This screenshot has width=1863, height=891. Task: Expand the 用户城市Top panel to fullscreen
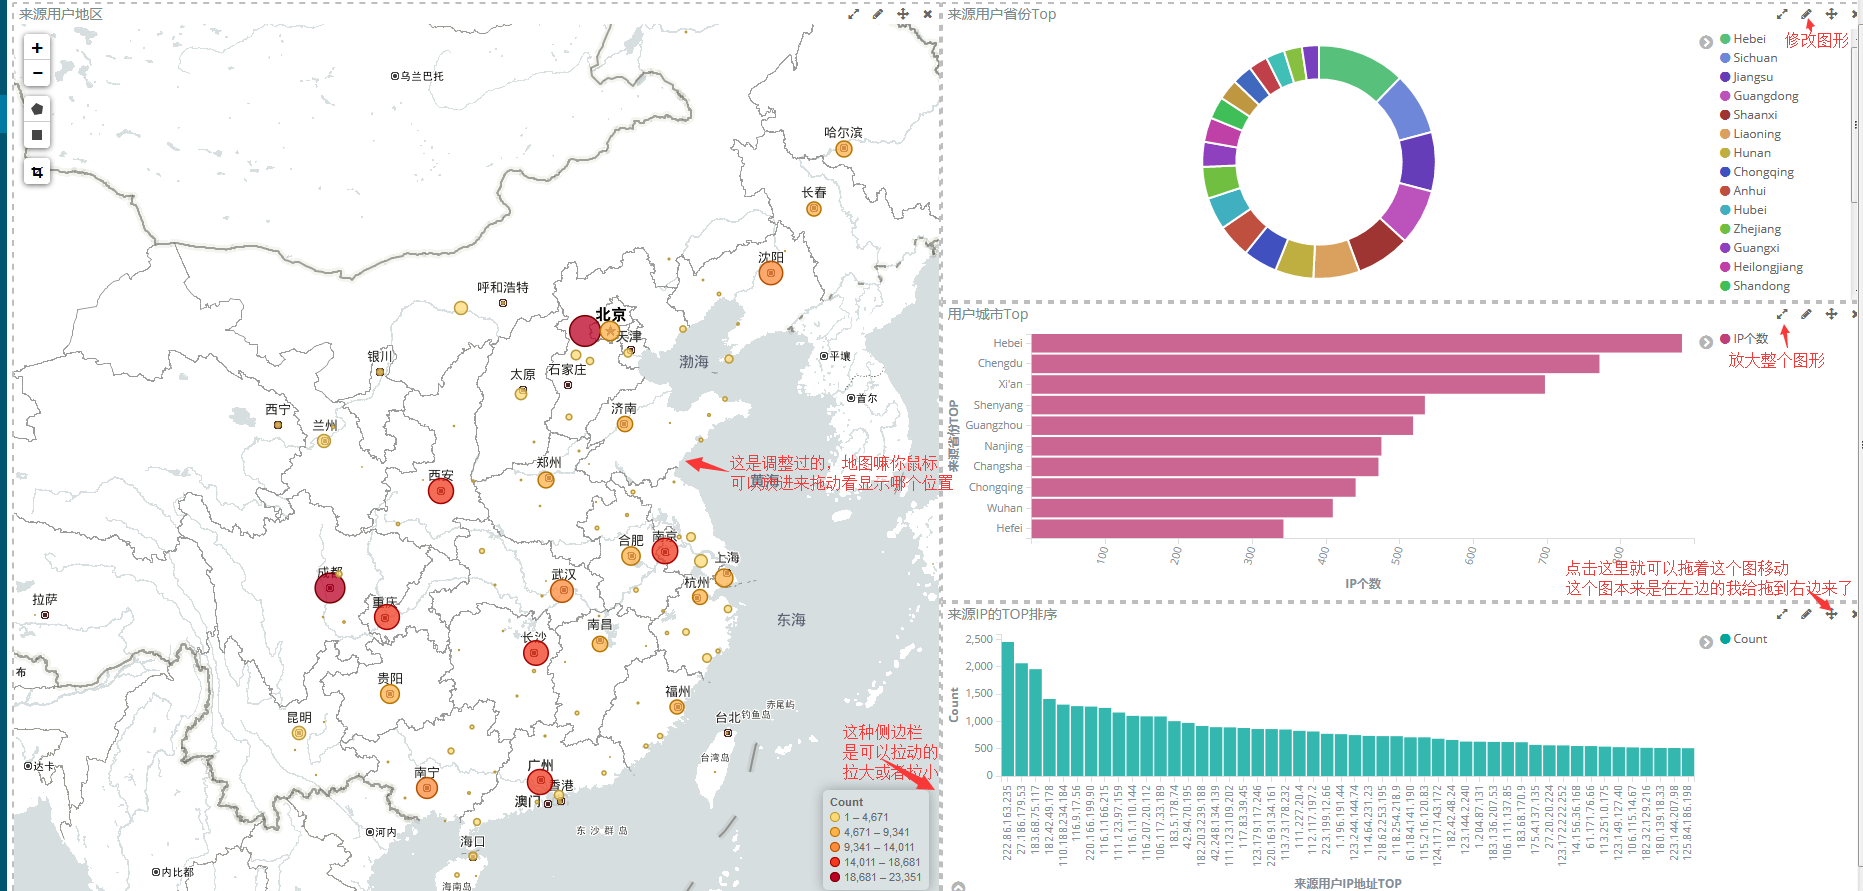click(1782, 314)
